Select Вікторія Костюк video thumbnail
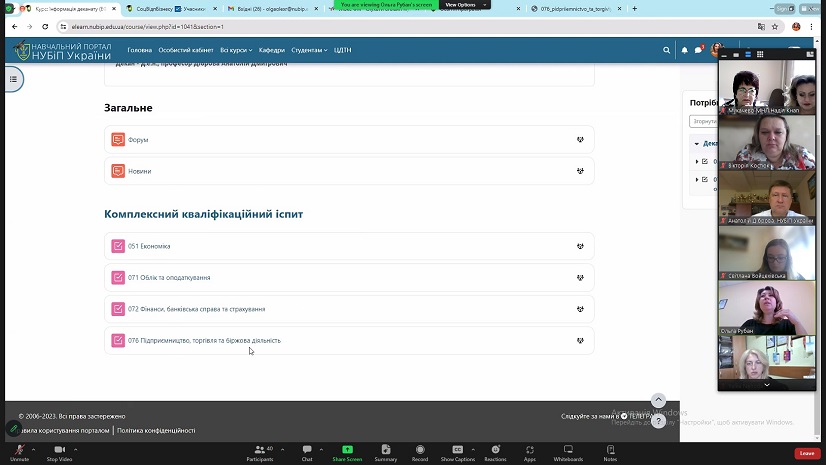The image size is (826, 465). pyautogui.click(x=767, y=143)
